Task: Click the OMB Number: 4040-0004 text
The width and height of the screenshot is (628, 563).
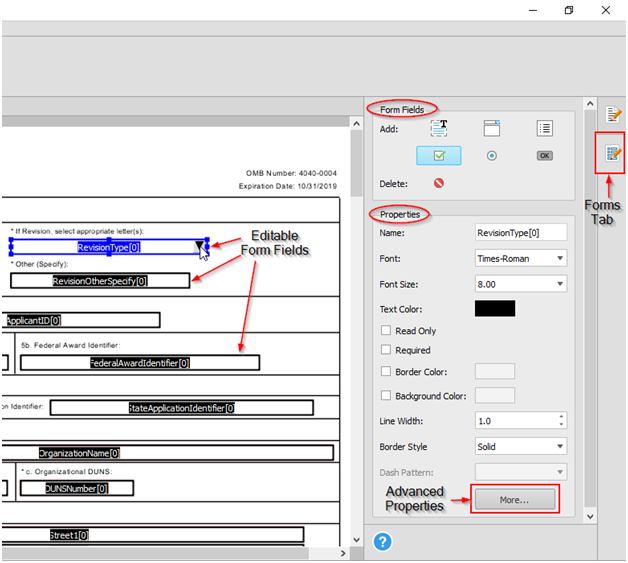Action: pos(291,173)
